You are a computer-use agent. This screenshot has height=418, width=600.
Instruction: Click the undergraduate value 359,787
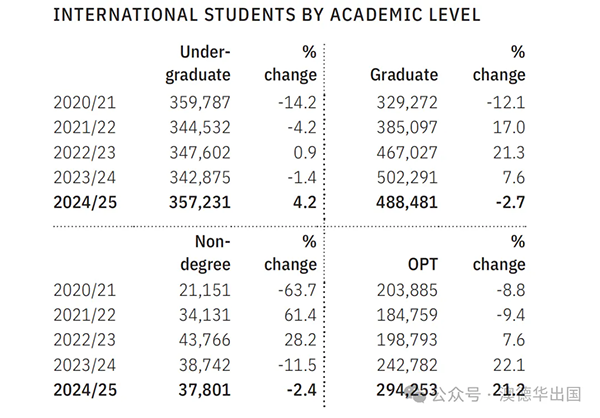tap(200, 101)
